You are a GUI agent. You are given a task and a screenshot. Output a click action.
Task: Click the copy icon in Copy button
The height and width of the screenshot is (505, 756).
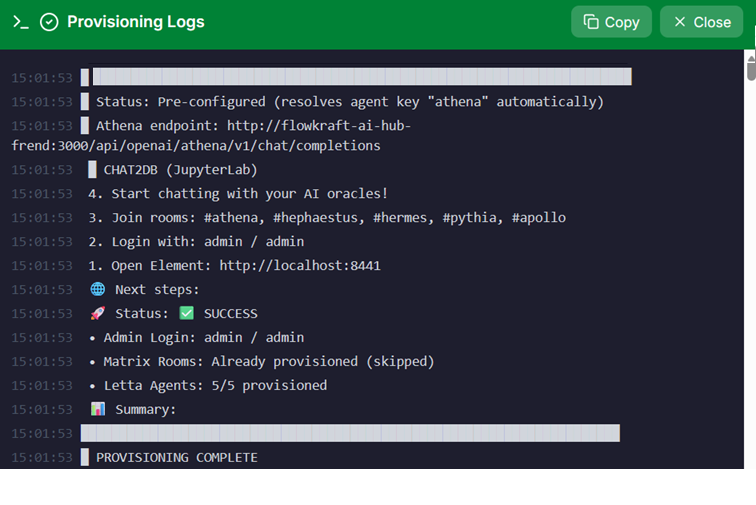pyautogui.click(x=591, y=22)
